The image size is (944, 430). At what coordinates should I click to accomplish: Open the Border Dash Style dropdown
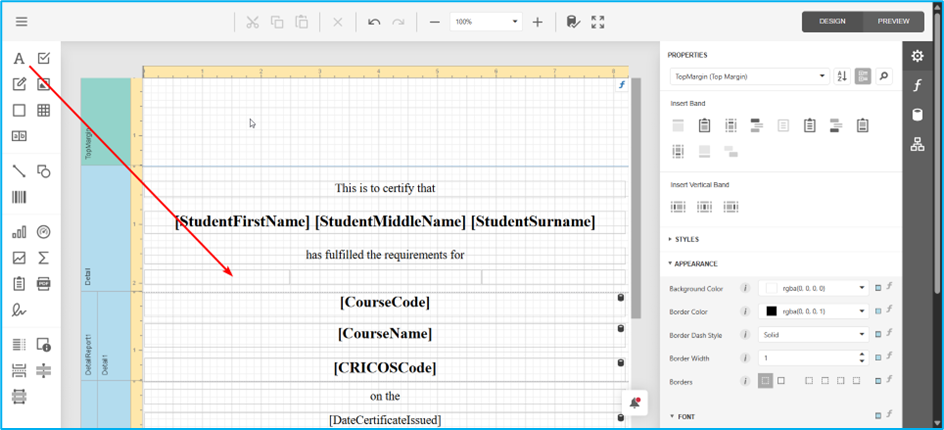[812, 335]
